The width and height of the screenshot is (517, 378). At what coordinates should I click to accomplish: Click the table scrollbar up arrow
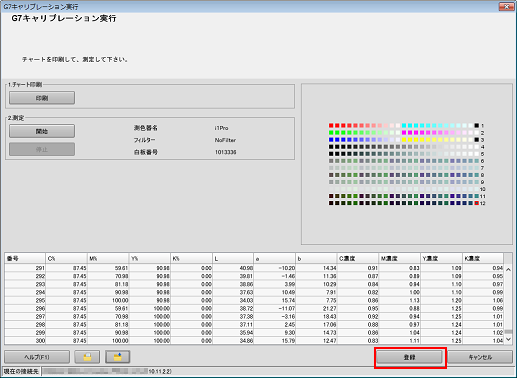coord(508,269)
